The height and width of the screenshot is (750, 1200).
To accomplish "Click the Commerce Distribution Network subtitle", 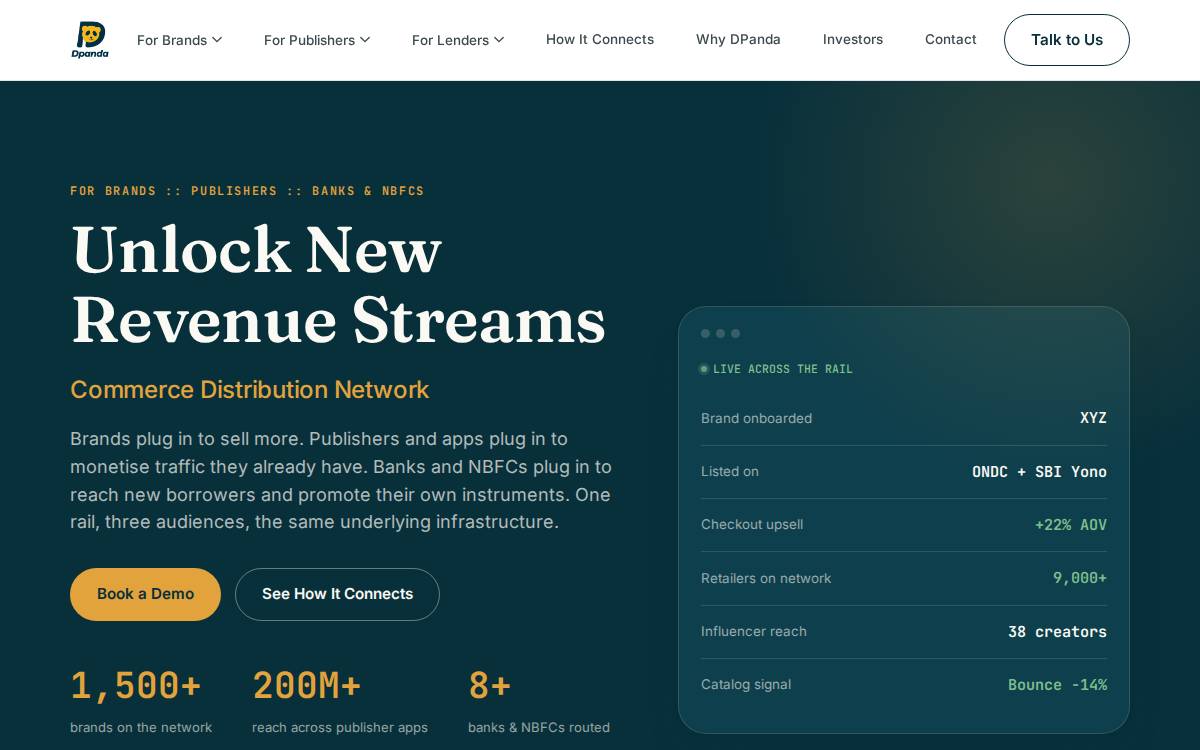I will click(x=250, y=389).
